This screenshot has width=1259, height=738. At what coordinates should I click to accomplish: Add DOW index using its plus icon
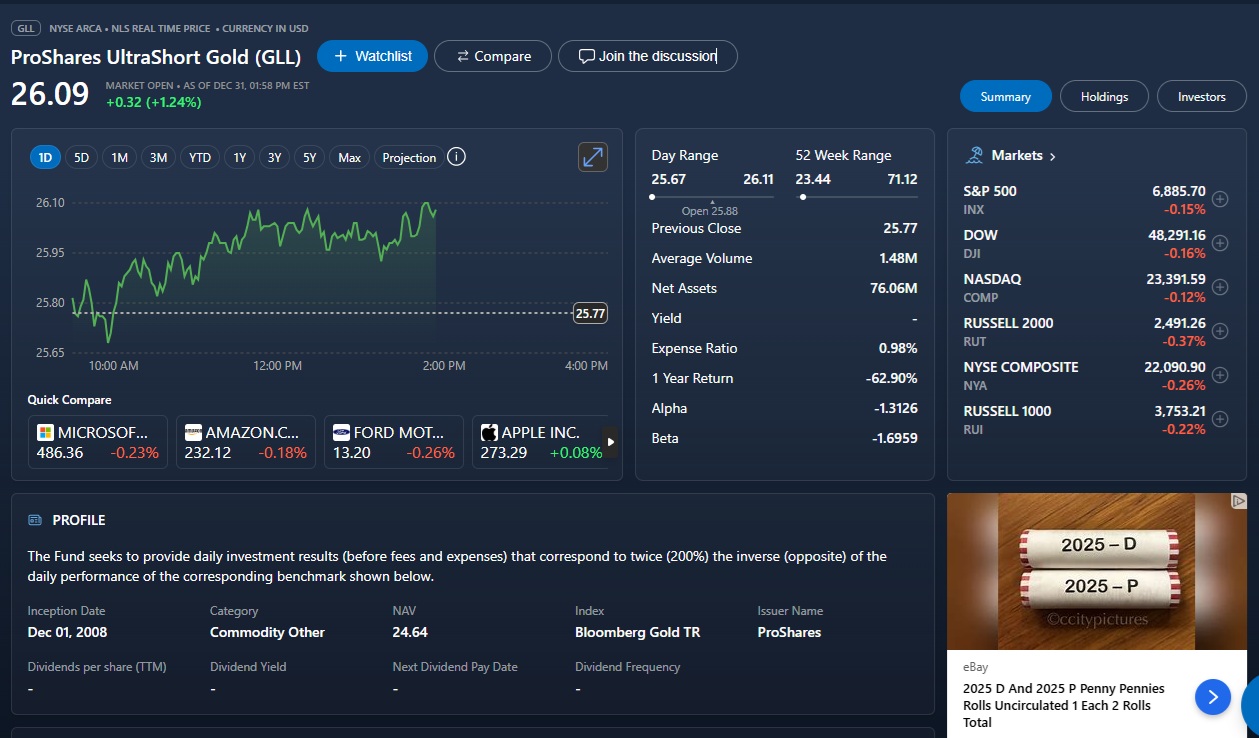(x=1220, y=243)
